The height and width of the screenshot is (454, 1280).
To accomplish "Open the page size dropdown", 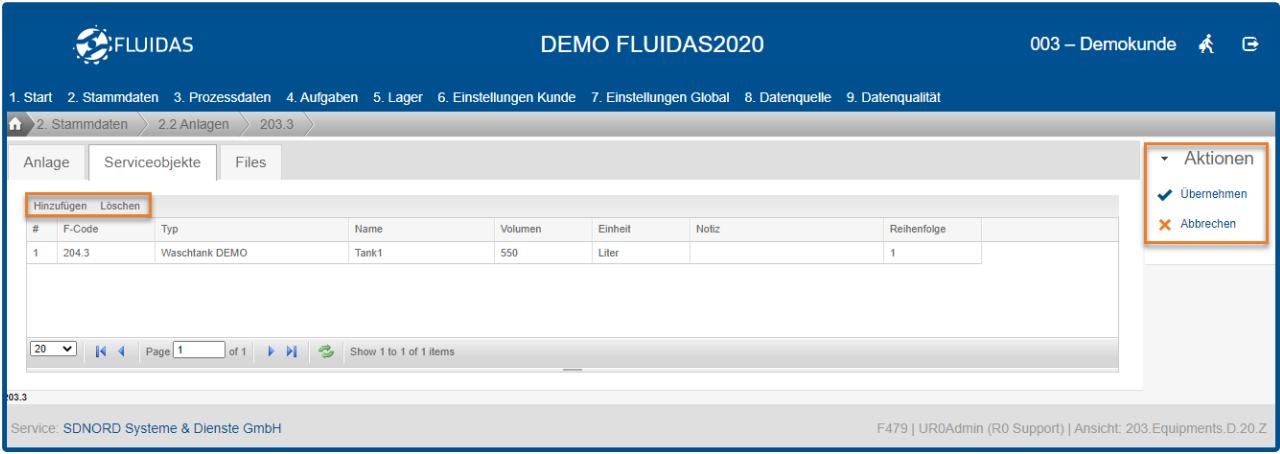I will 54,349.
